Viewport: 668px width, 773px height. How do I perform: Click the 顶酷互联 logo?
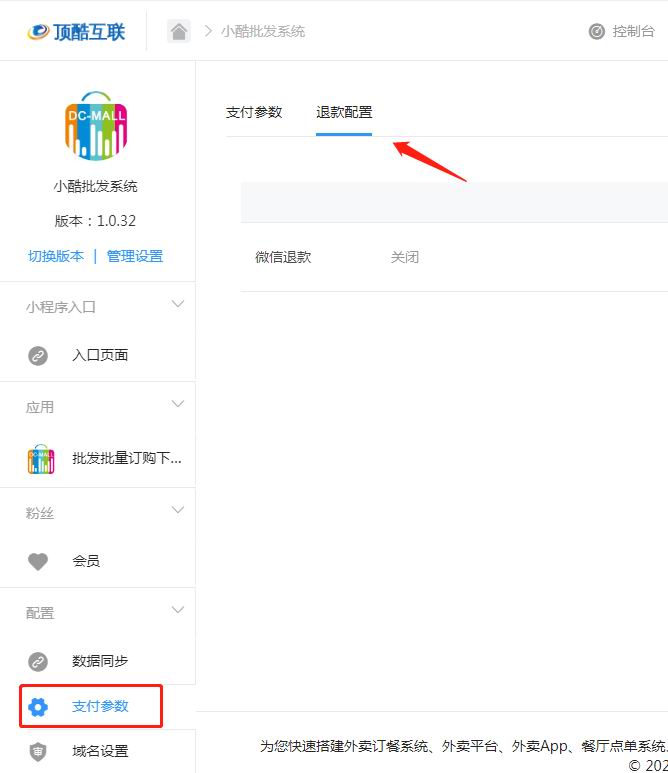pyautogui.click(x=76, y=32)
